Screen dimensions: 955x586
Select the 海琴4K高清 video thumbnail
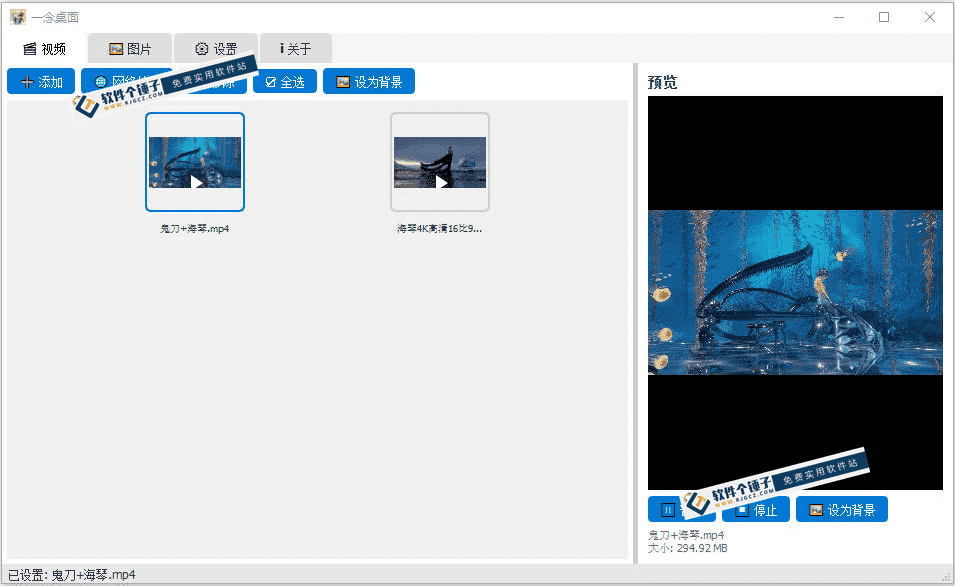tap(440, 162)
